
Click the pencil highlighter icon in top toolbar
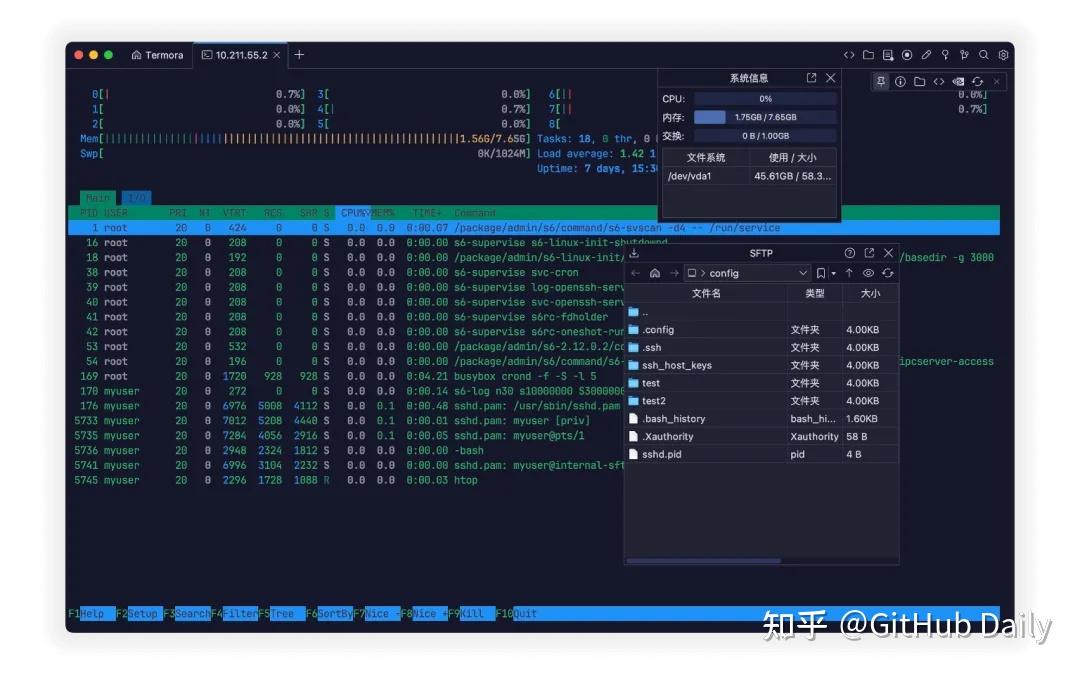(926, 55)
